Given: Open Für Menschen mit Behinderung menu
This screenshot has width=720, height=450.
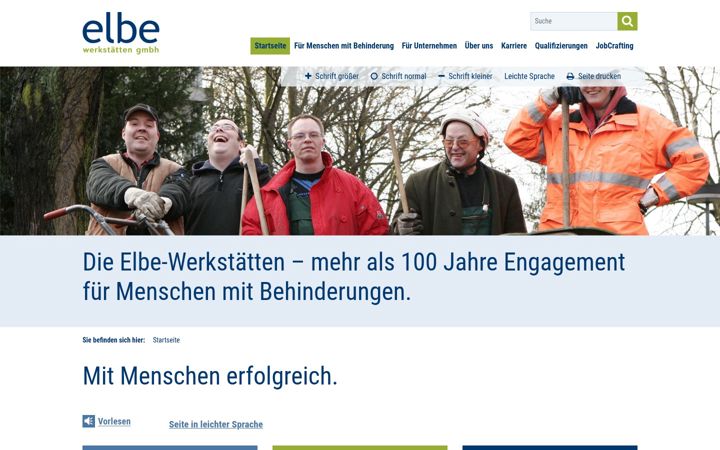Looking at the screenshot, I should 344,46.
